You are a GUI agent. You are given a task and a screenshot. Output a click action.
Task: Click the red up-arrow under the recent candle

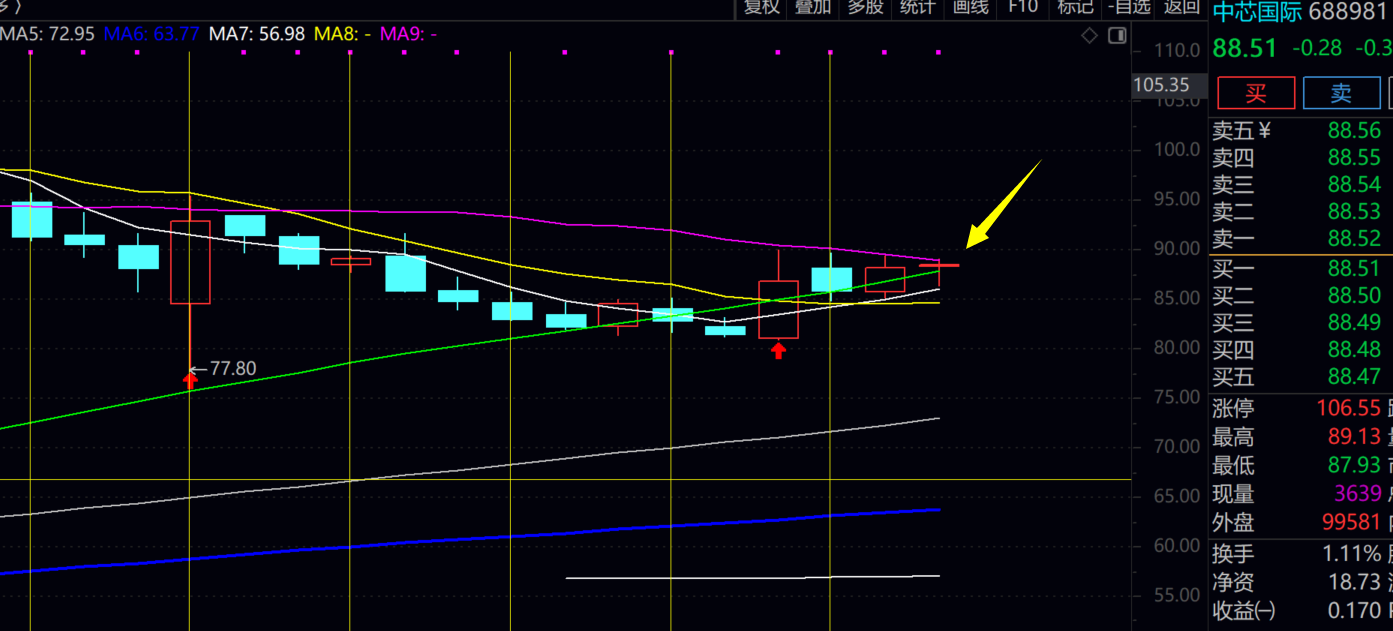(x=778, y=350)
